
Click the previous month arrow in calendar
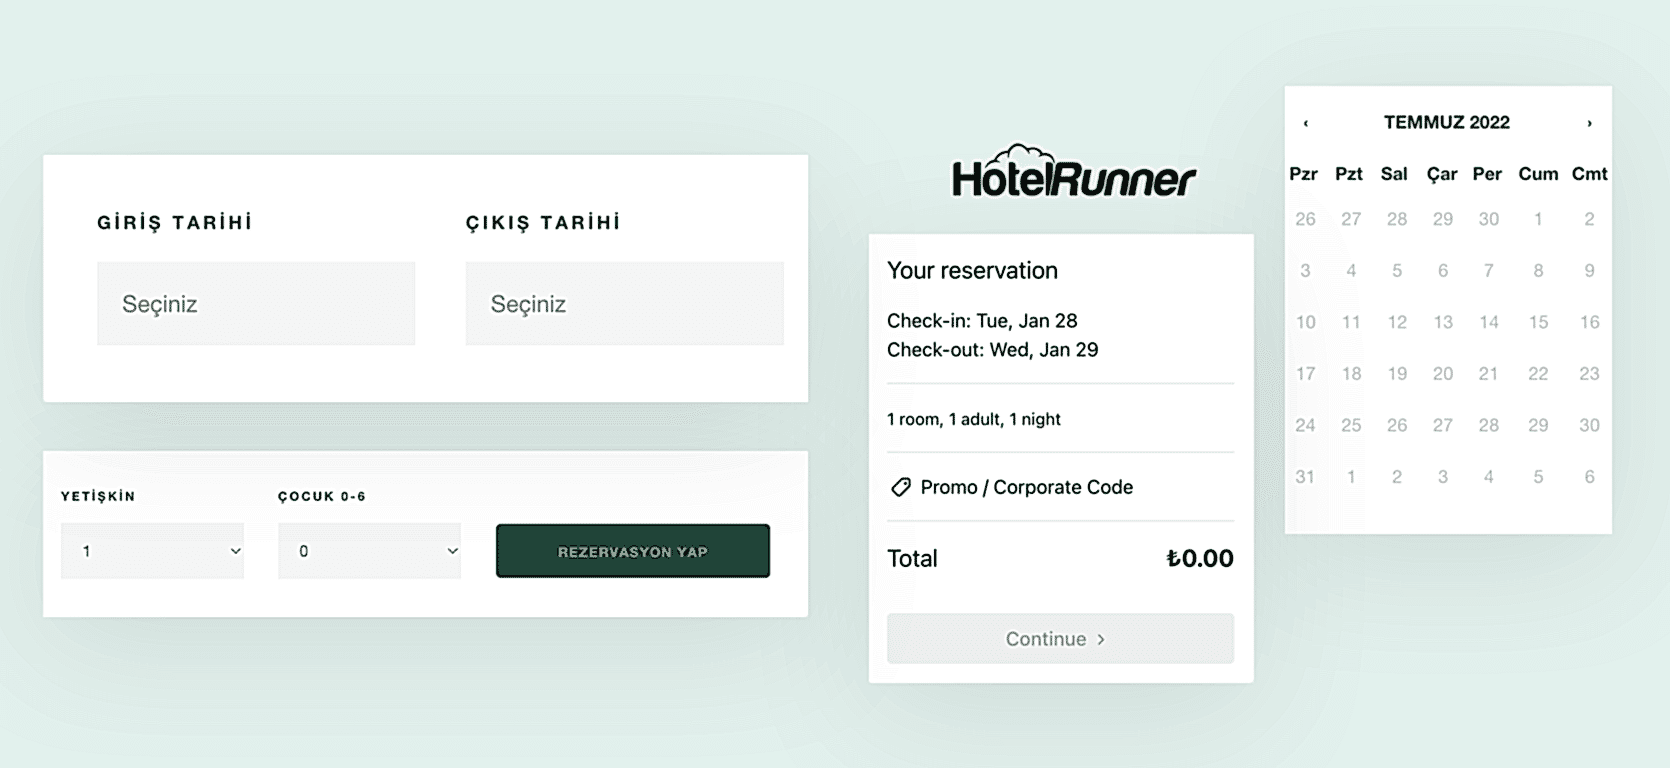1306,123
